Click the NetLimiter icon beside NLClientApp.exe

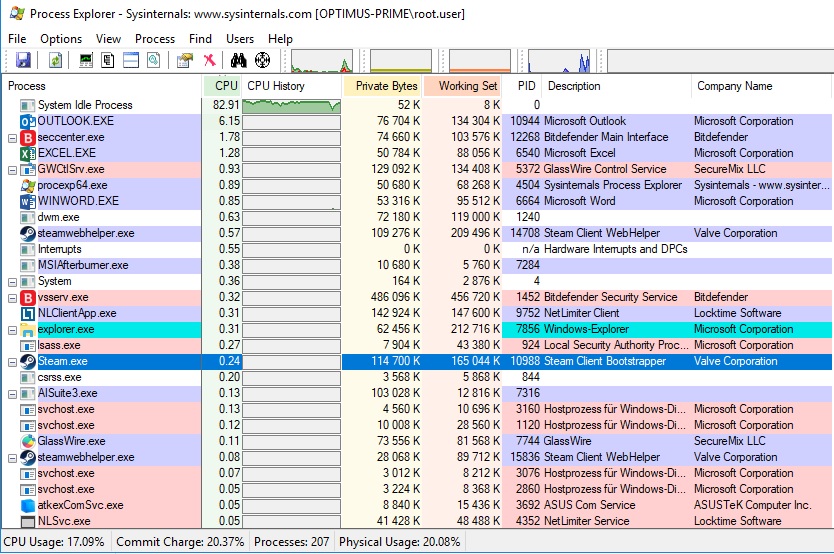[x=28, y=314]
